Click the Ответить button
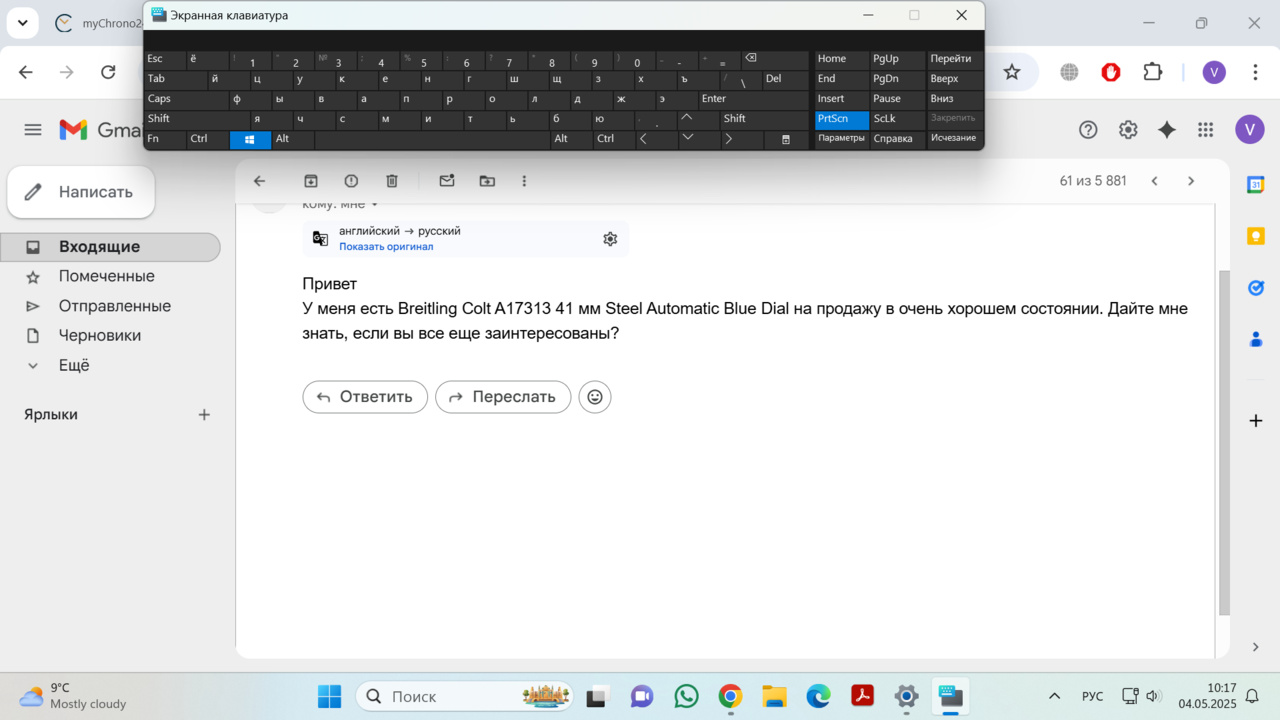Image resolution: width=1280 pixels, height=720 pixels. 365,397
